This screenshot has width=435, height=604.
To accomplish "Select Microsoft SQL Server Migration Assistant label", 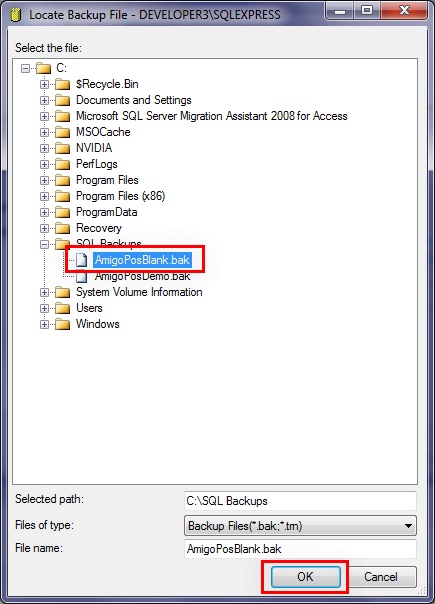I will pos(212,116).
